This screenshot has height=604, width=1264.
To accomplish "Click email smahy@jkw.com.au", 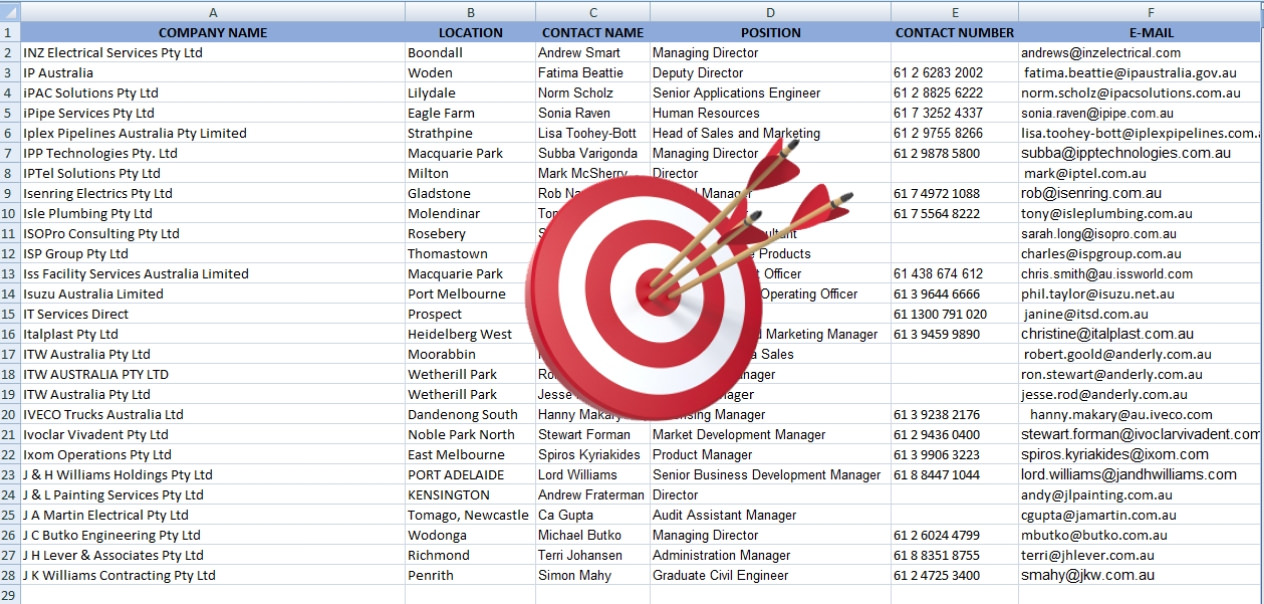I will tap(1141, 575).
